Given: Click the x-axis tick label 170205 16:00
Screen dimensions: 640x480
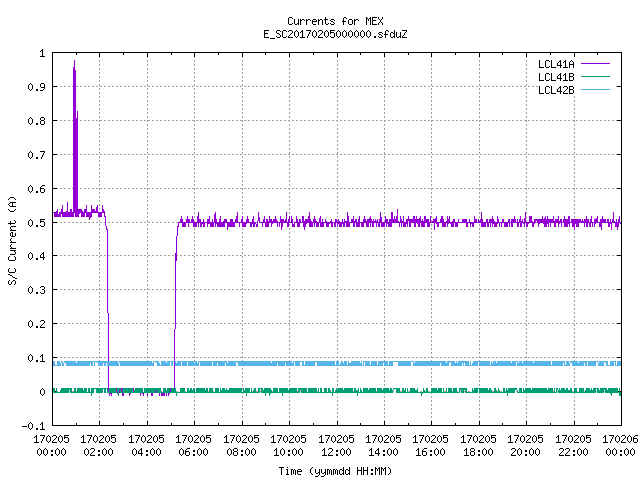Looking at the screenshot, I should click(x=431, y=446).
